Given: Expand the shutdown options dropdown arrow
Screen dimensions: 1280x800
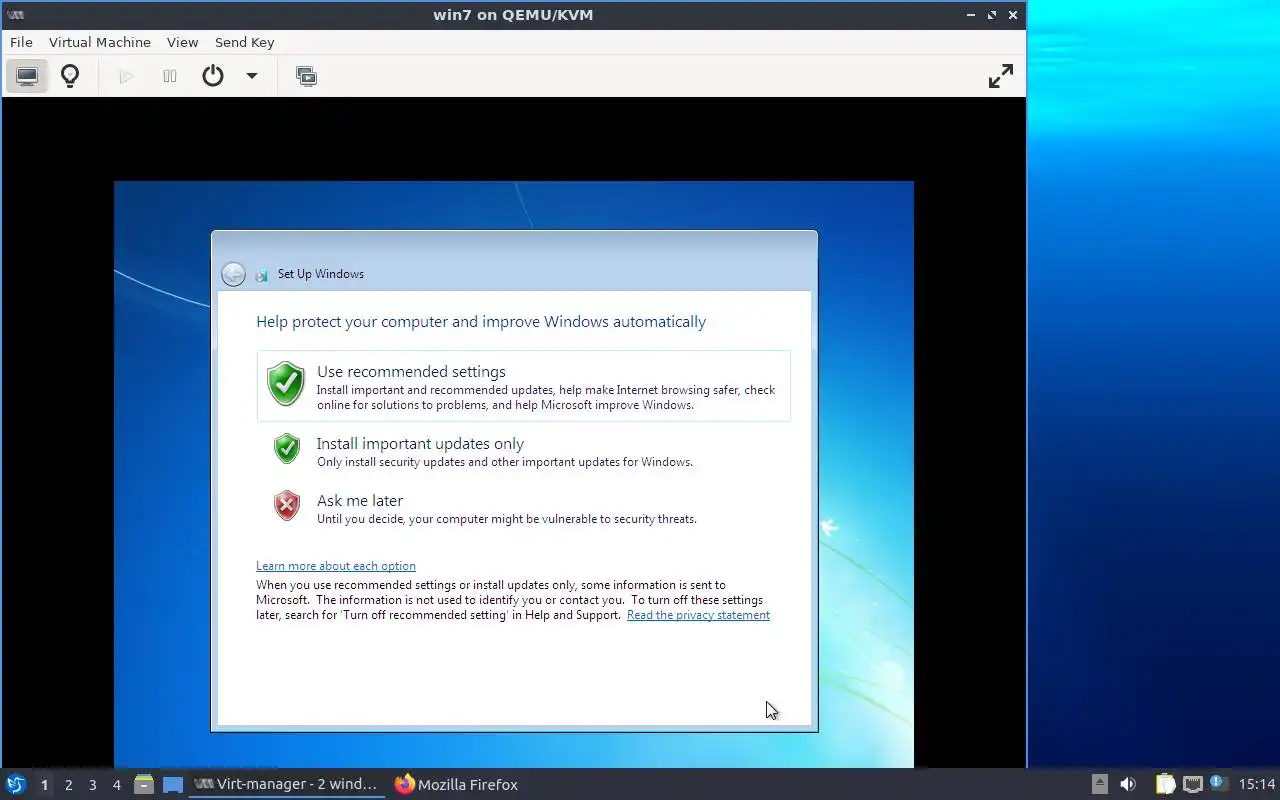Looking at the screenshot, I should coord(252,76).
